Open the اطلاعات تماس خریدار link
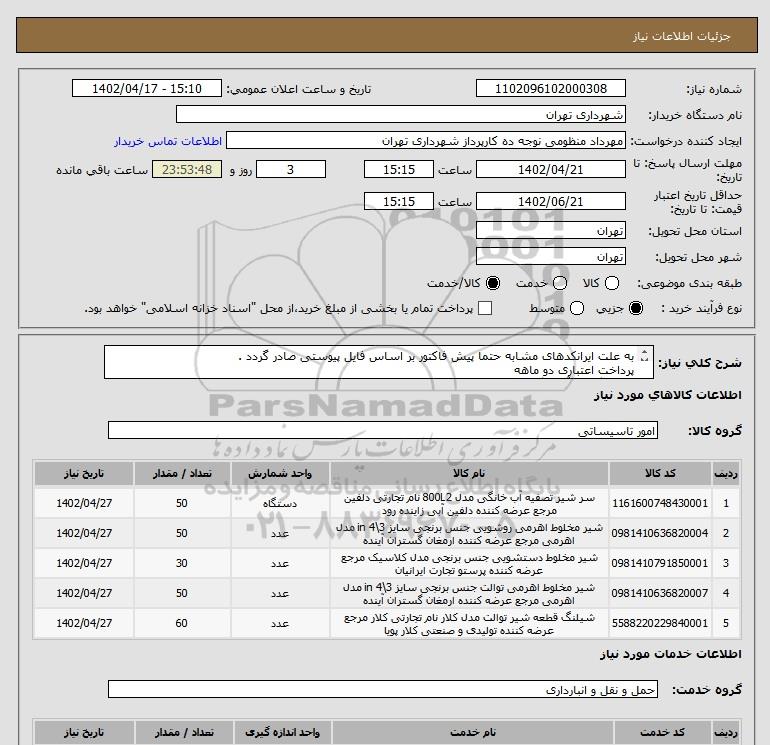The width and height of the screenshot is (770, 745). coord(168,141)
